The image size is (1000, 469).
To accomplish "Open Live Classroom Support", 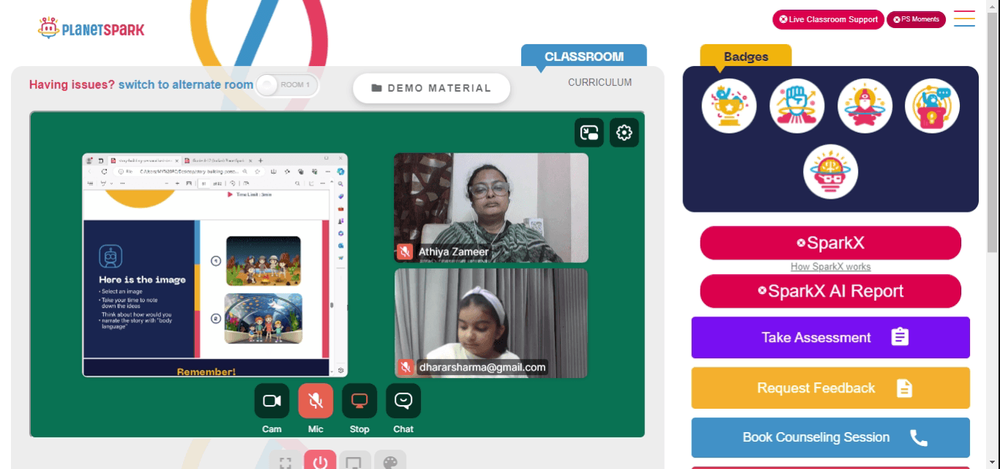I will (x=828, y=19).
